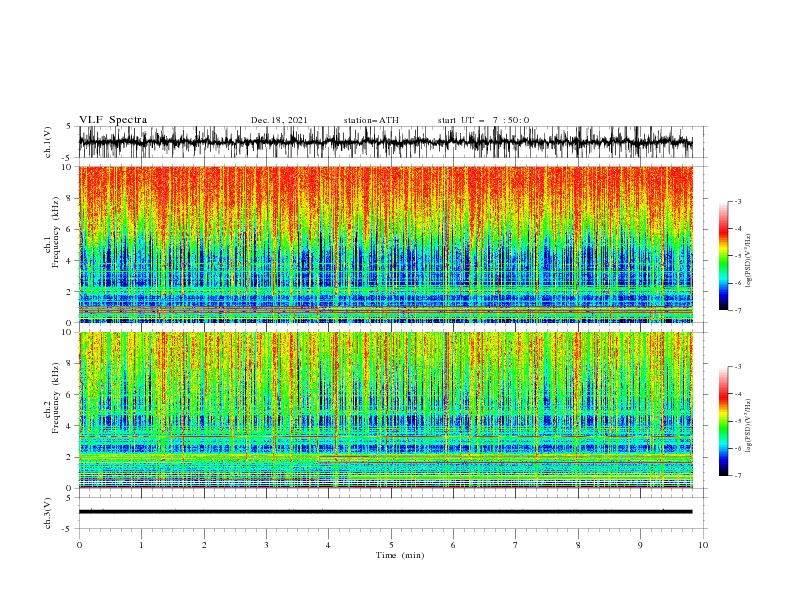Click the "2" kHz tick on ch.2 axis
This screenshot has height=612, width=792.
click(68, 457)
